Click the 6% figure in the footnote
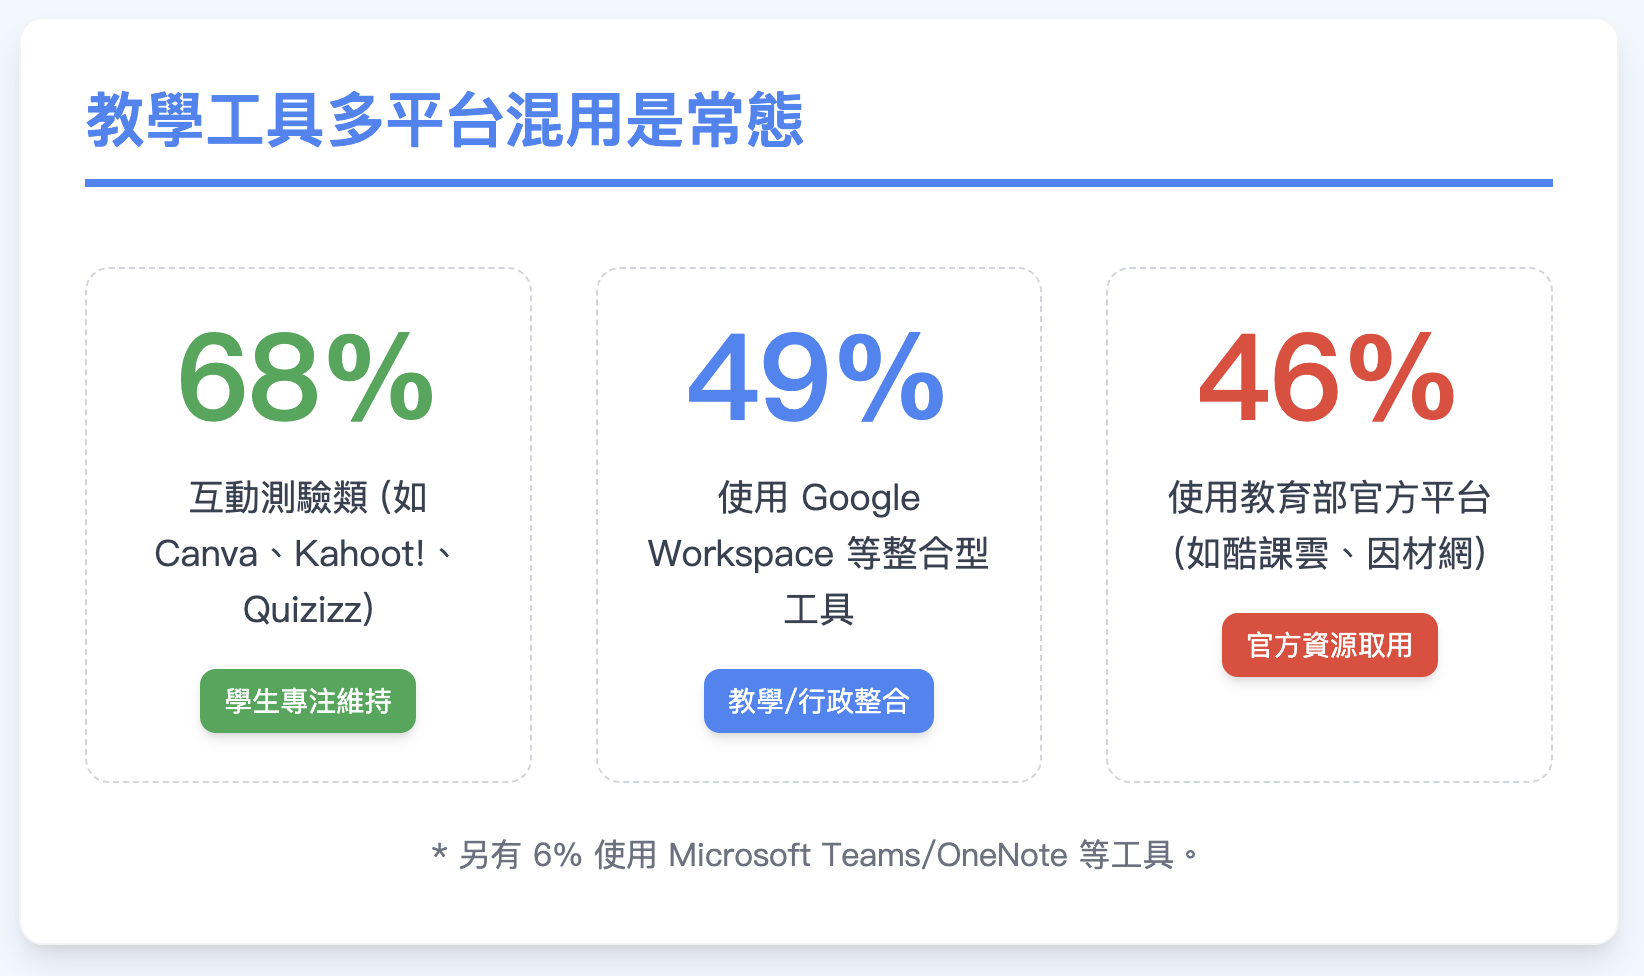This screenshot has height=976, width=1644. pyautogui.click(x=557, y=856)
